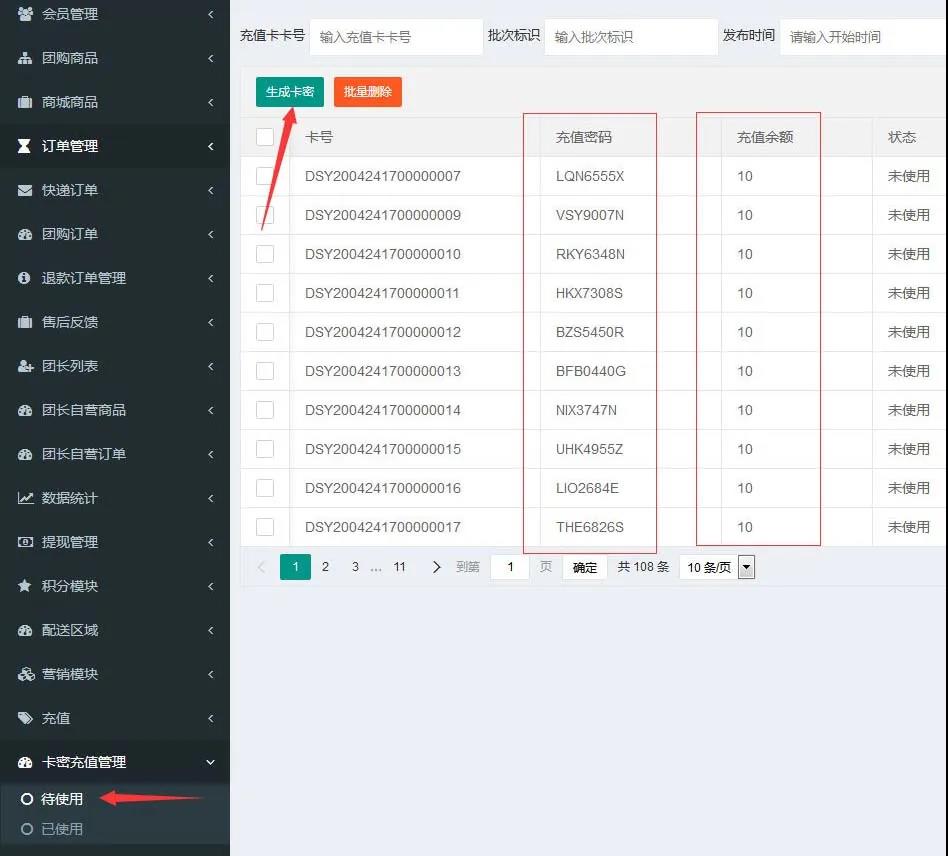948x856 pixels.
Task: Expand the 营销模块 menu arrow
Action: tap(210, 674)
